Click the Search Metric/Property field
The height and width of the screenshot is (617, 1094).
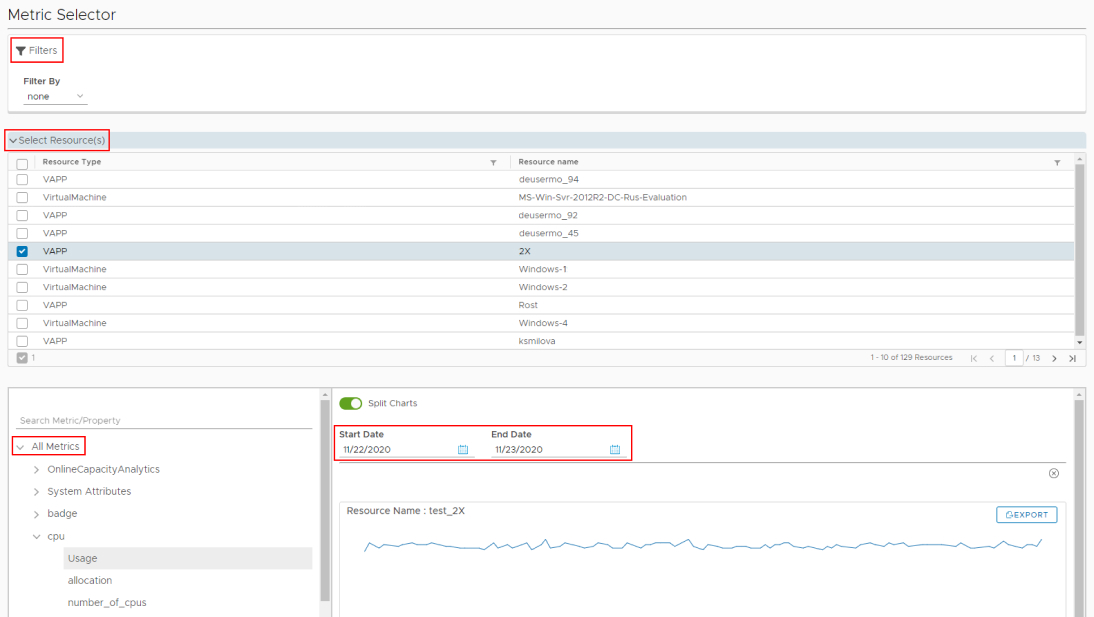165,421
